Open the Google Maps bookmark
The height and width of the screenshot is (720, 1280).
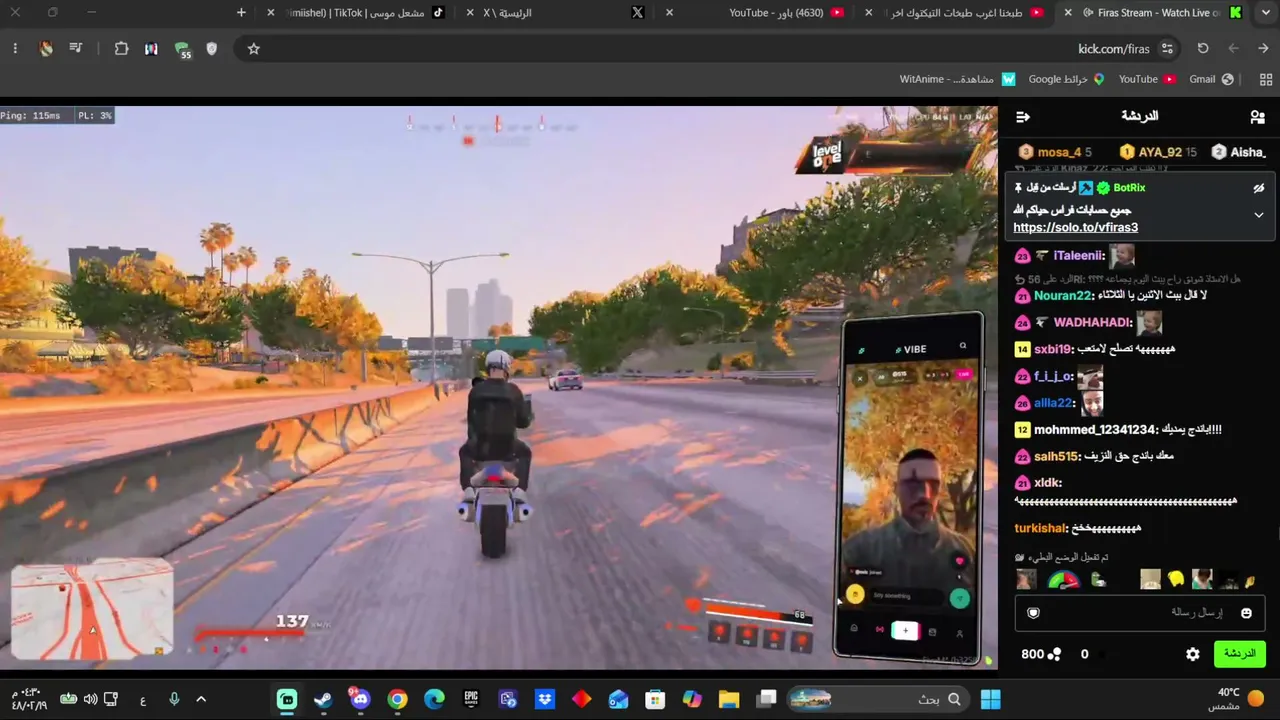[1066, 79]
